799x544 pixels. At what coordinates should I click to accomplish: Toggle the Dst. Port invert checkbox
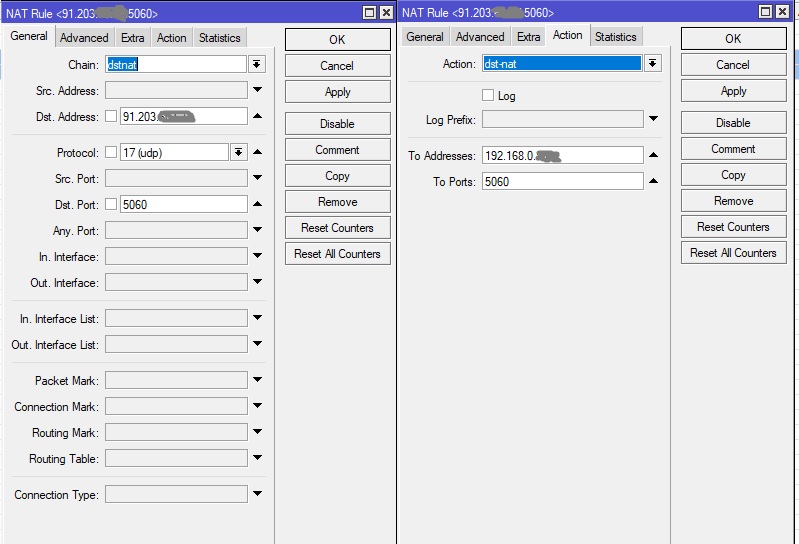(x=111, y=204)
